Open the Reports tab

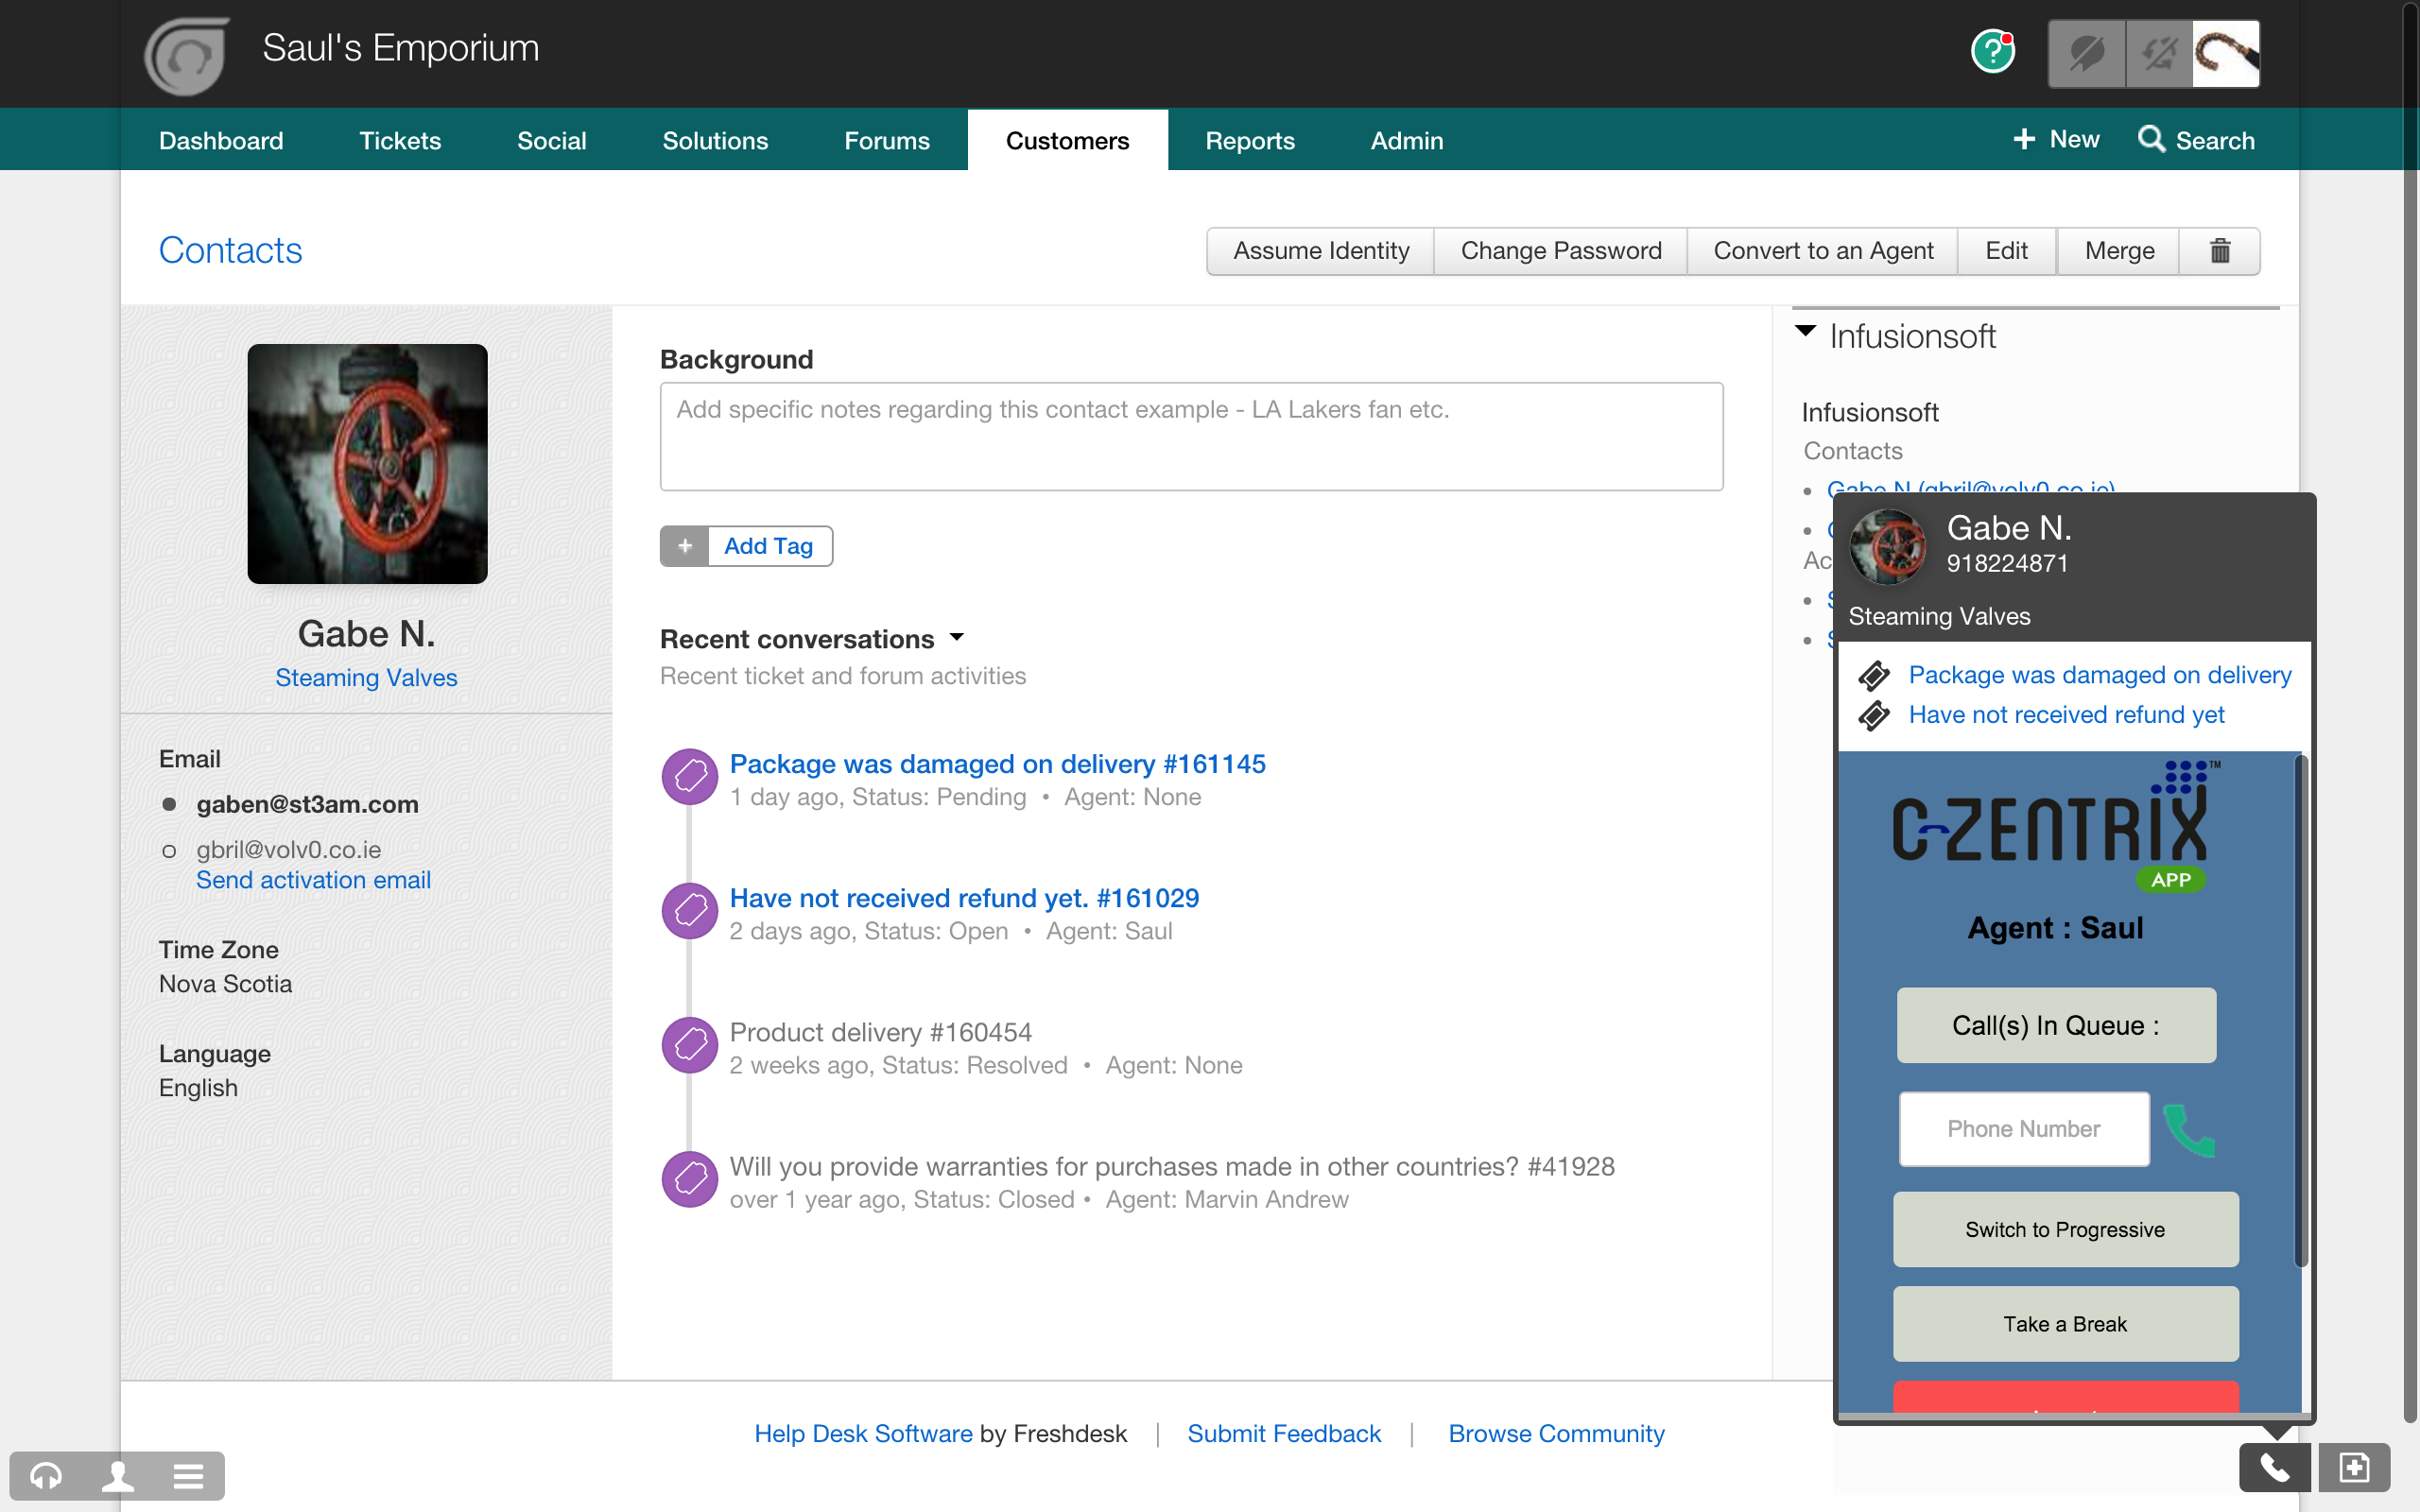1249,141
